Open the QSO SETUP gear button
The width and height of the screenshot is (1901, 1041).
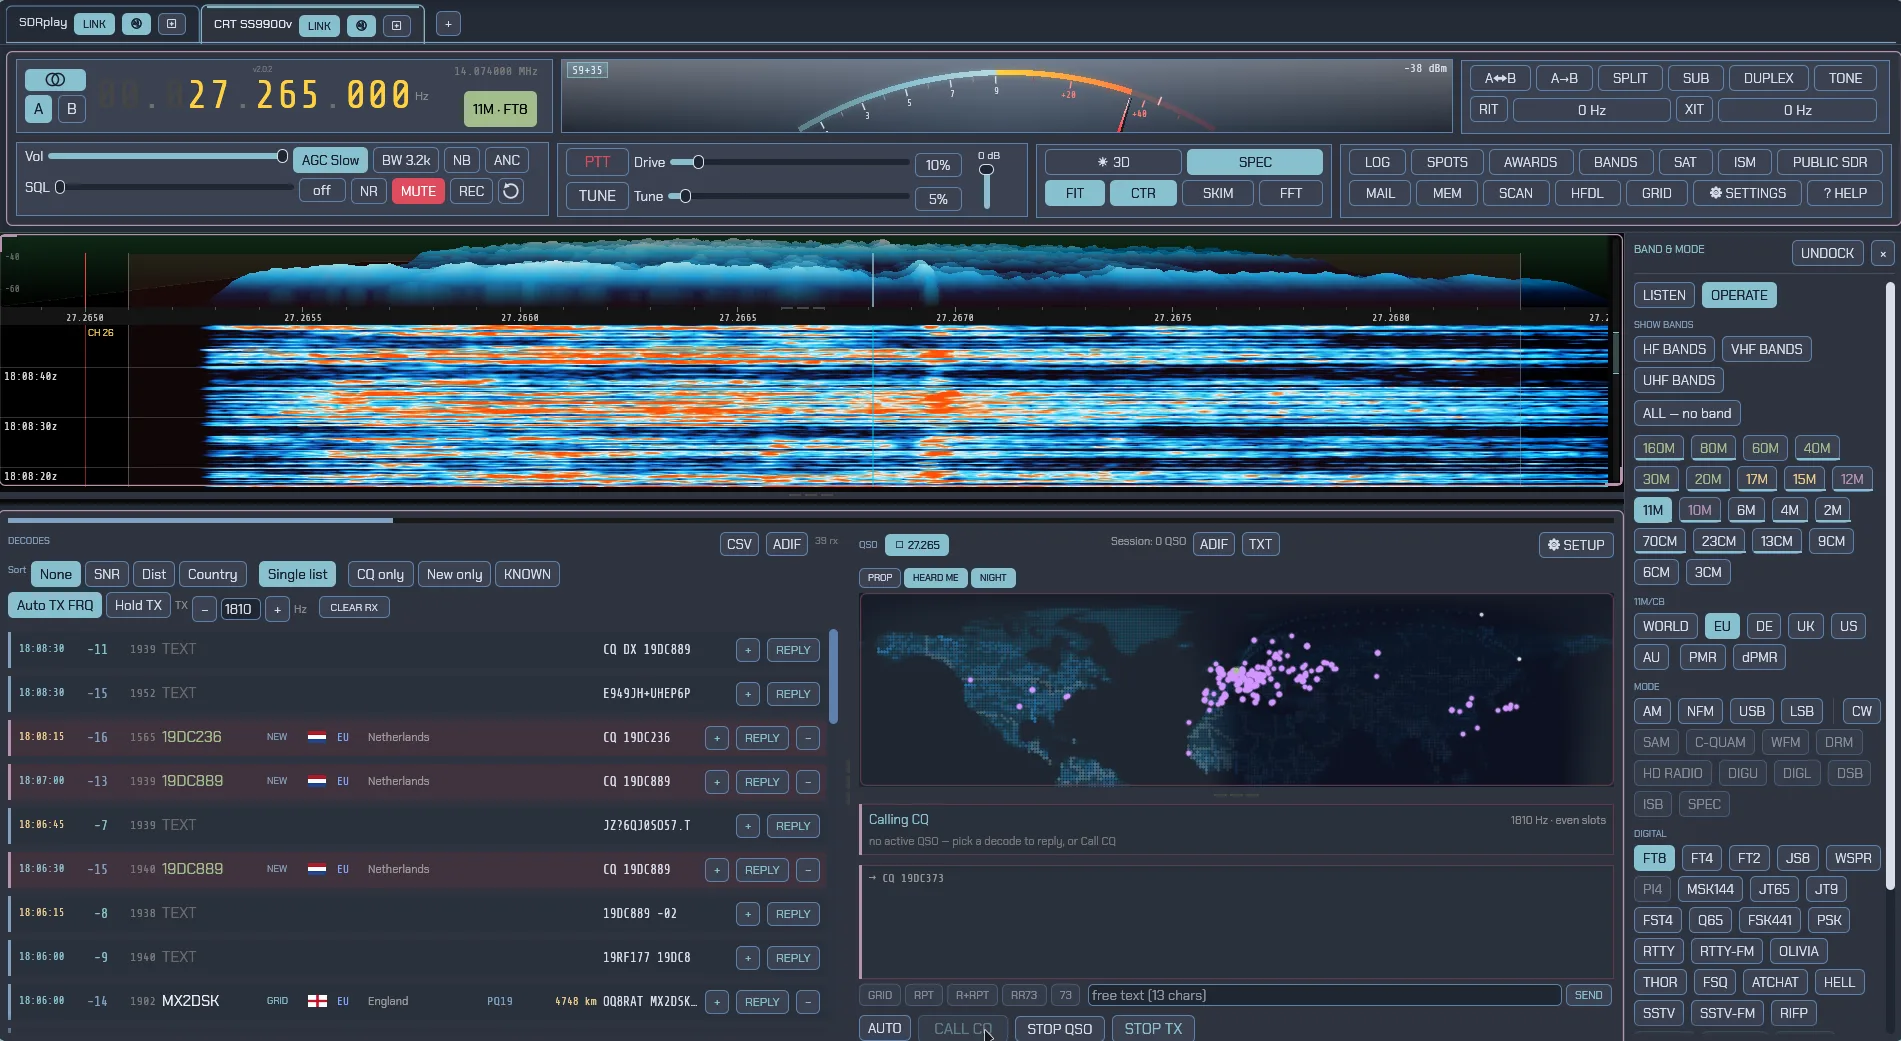pyautogui.click(x=1576, y=545)
